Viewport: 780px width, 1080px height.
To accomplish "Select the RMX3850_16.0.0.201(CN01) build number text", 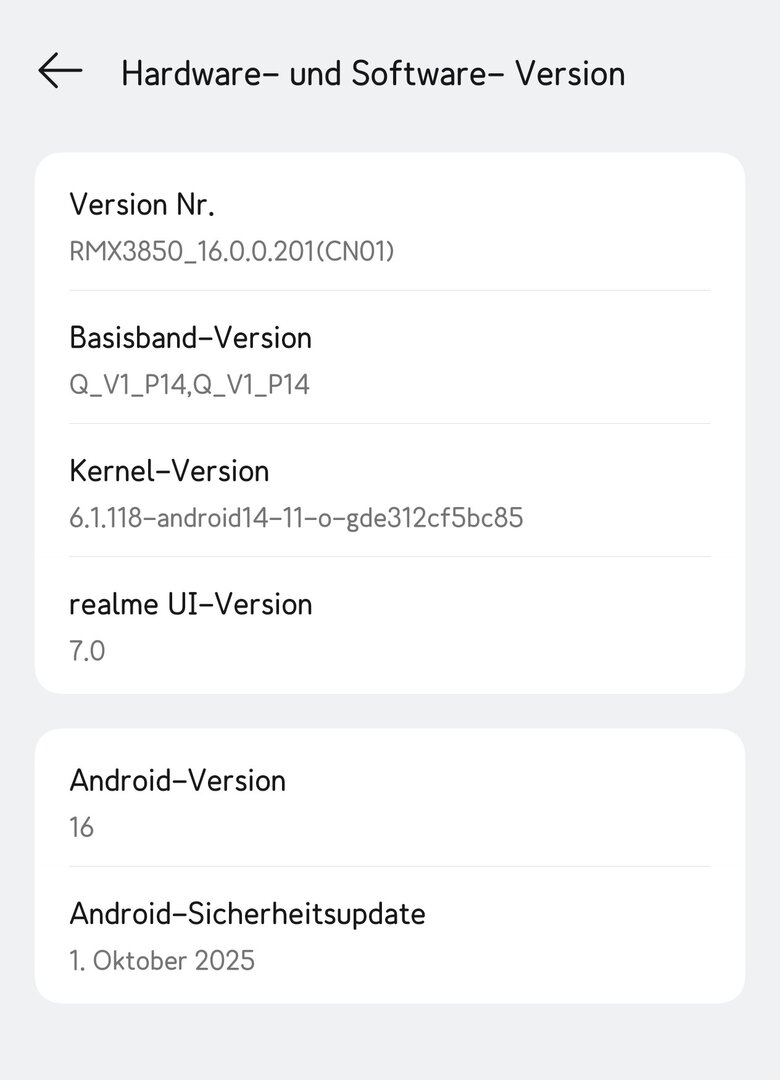I will point(232,251).
